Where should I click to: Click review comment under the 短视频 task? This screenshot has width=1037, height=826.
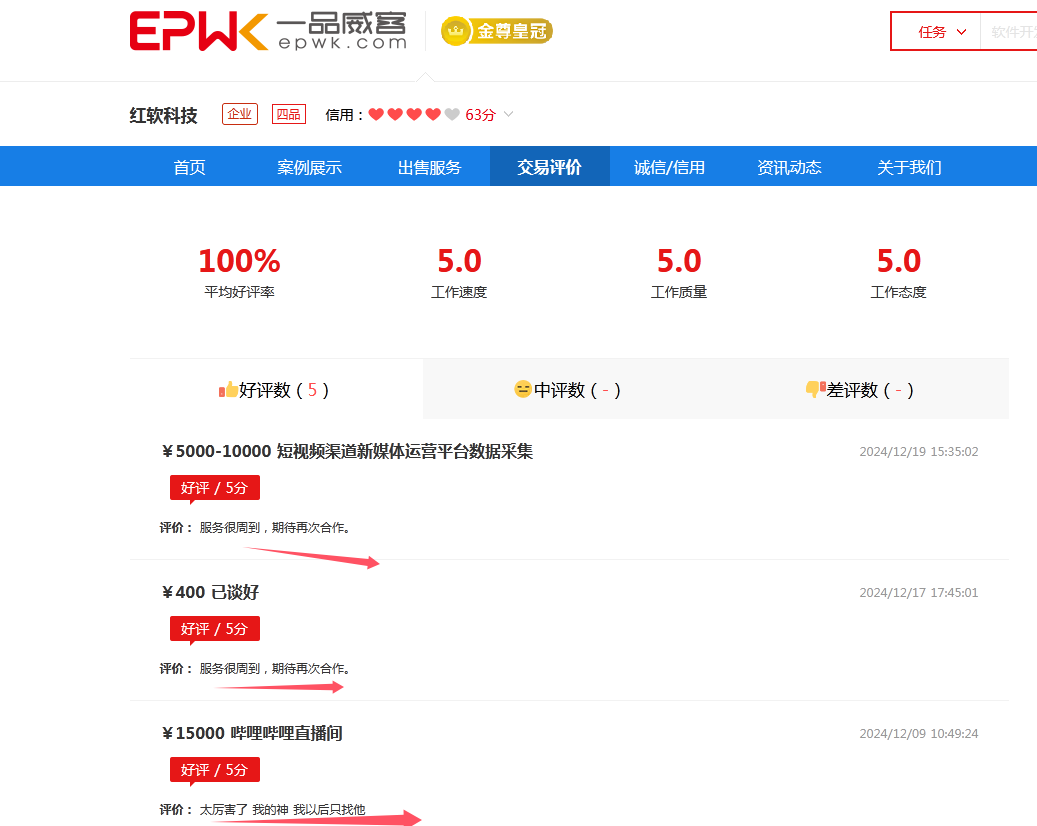click(x=274, y=527)
